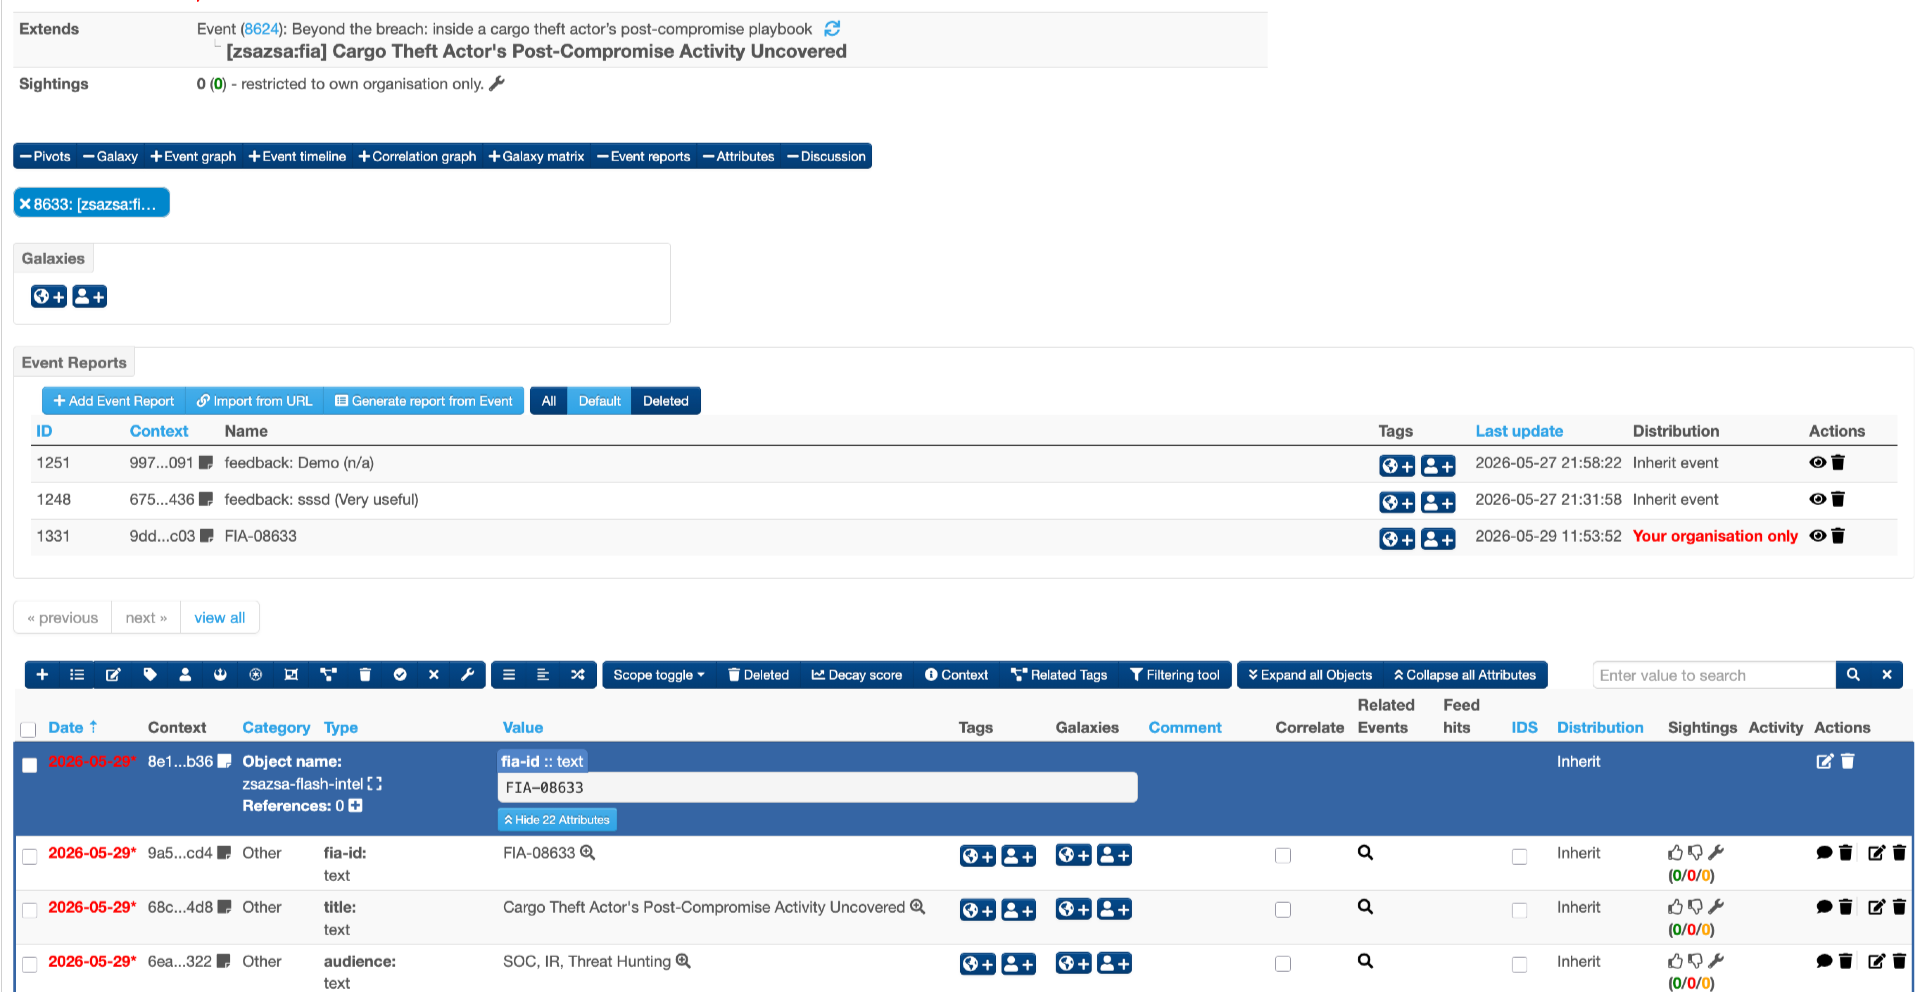Click the tag selected attributes icon

point(150,675)
